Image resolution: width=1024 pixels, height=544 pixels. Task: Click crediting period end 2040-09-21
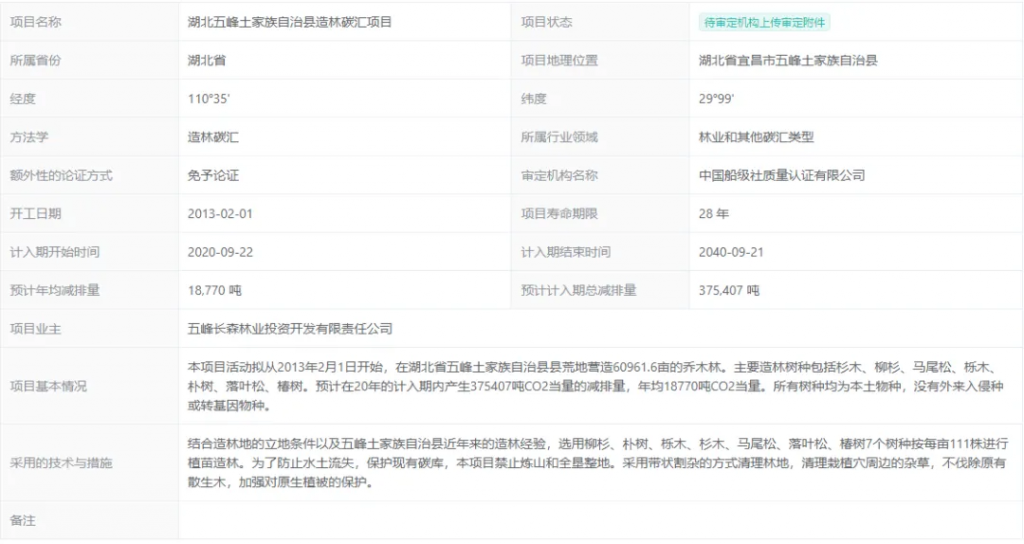tap(731, 252)
